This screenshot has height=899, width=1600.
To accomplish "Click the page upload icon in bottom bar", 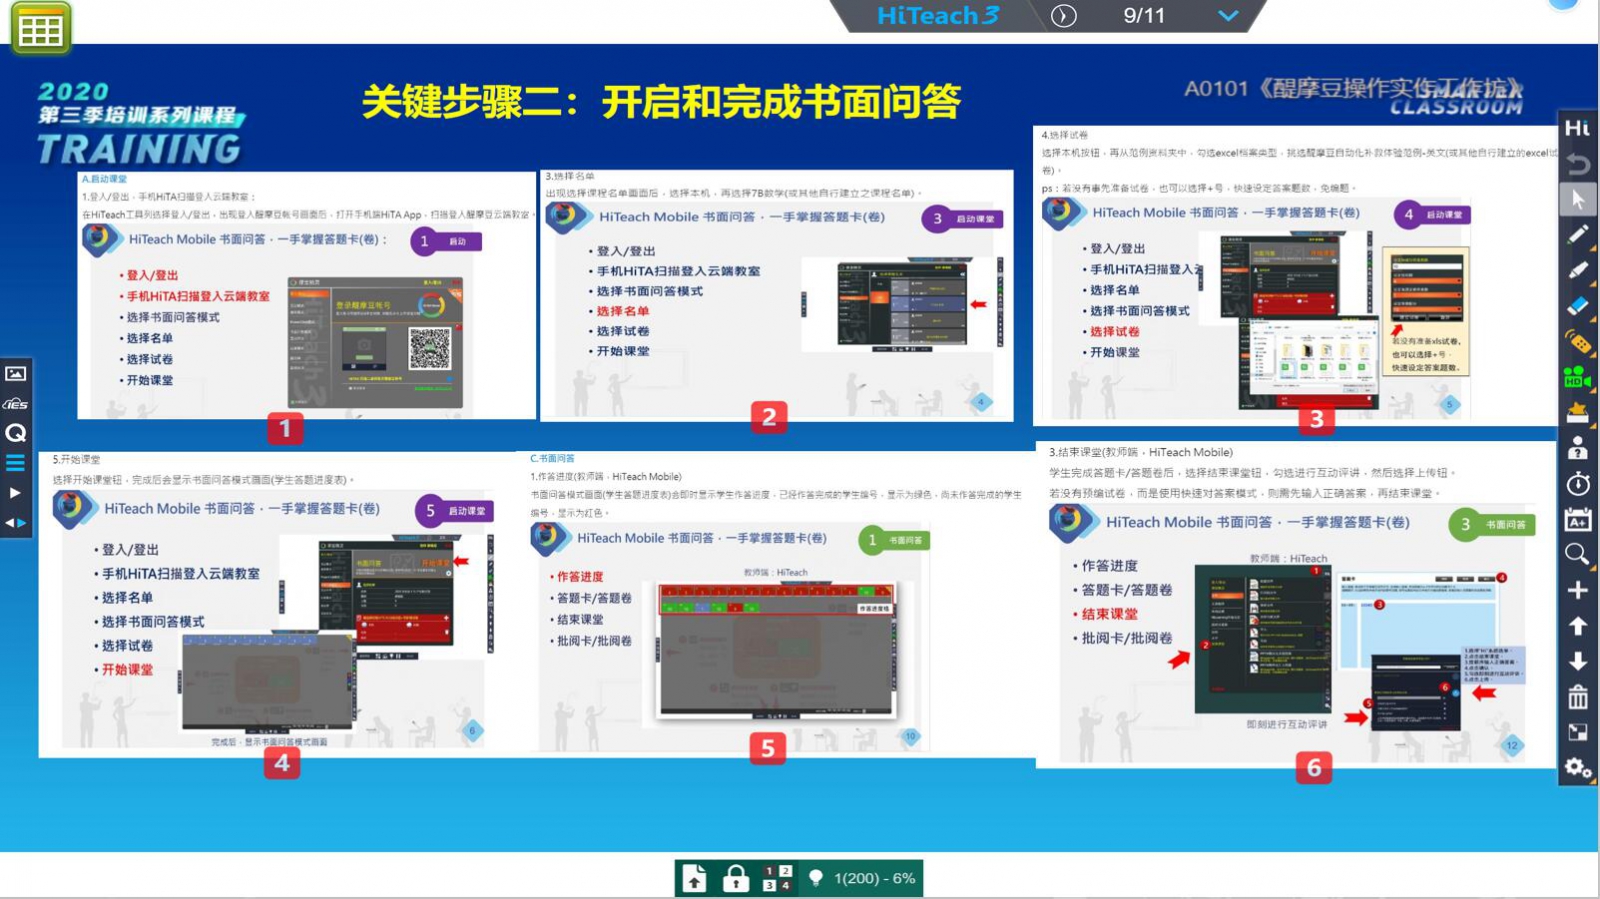I will point(695,879).
